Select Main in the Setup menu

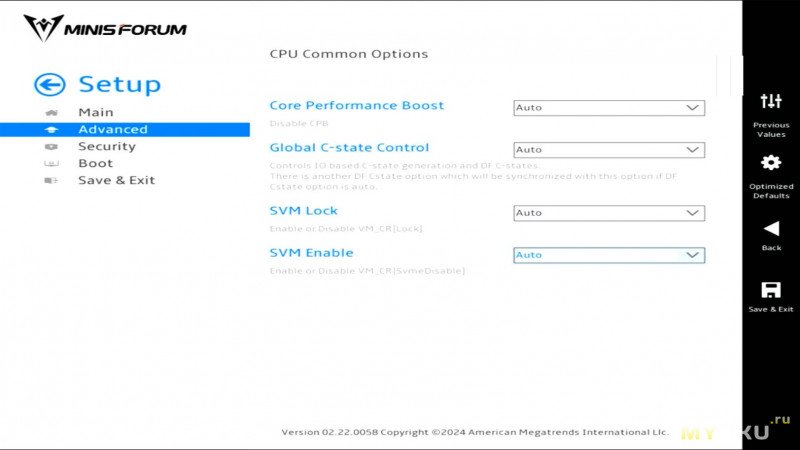point(95,112)
